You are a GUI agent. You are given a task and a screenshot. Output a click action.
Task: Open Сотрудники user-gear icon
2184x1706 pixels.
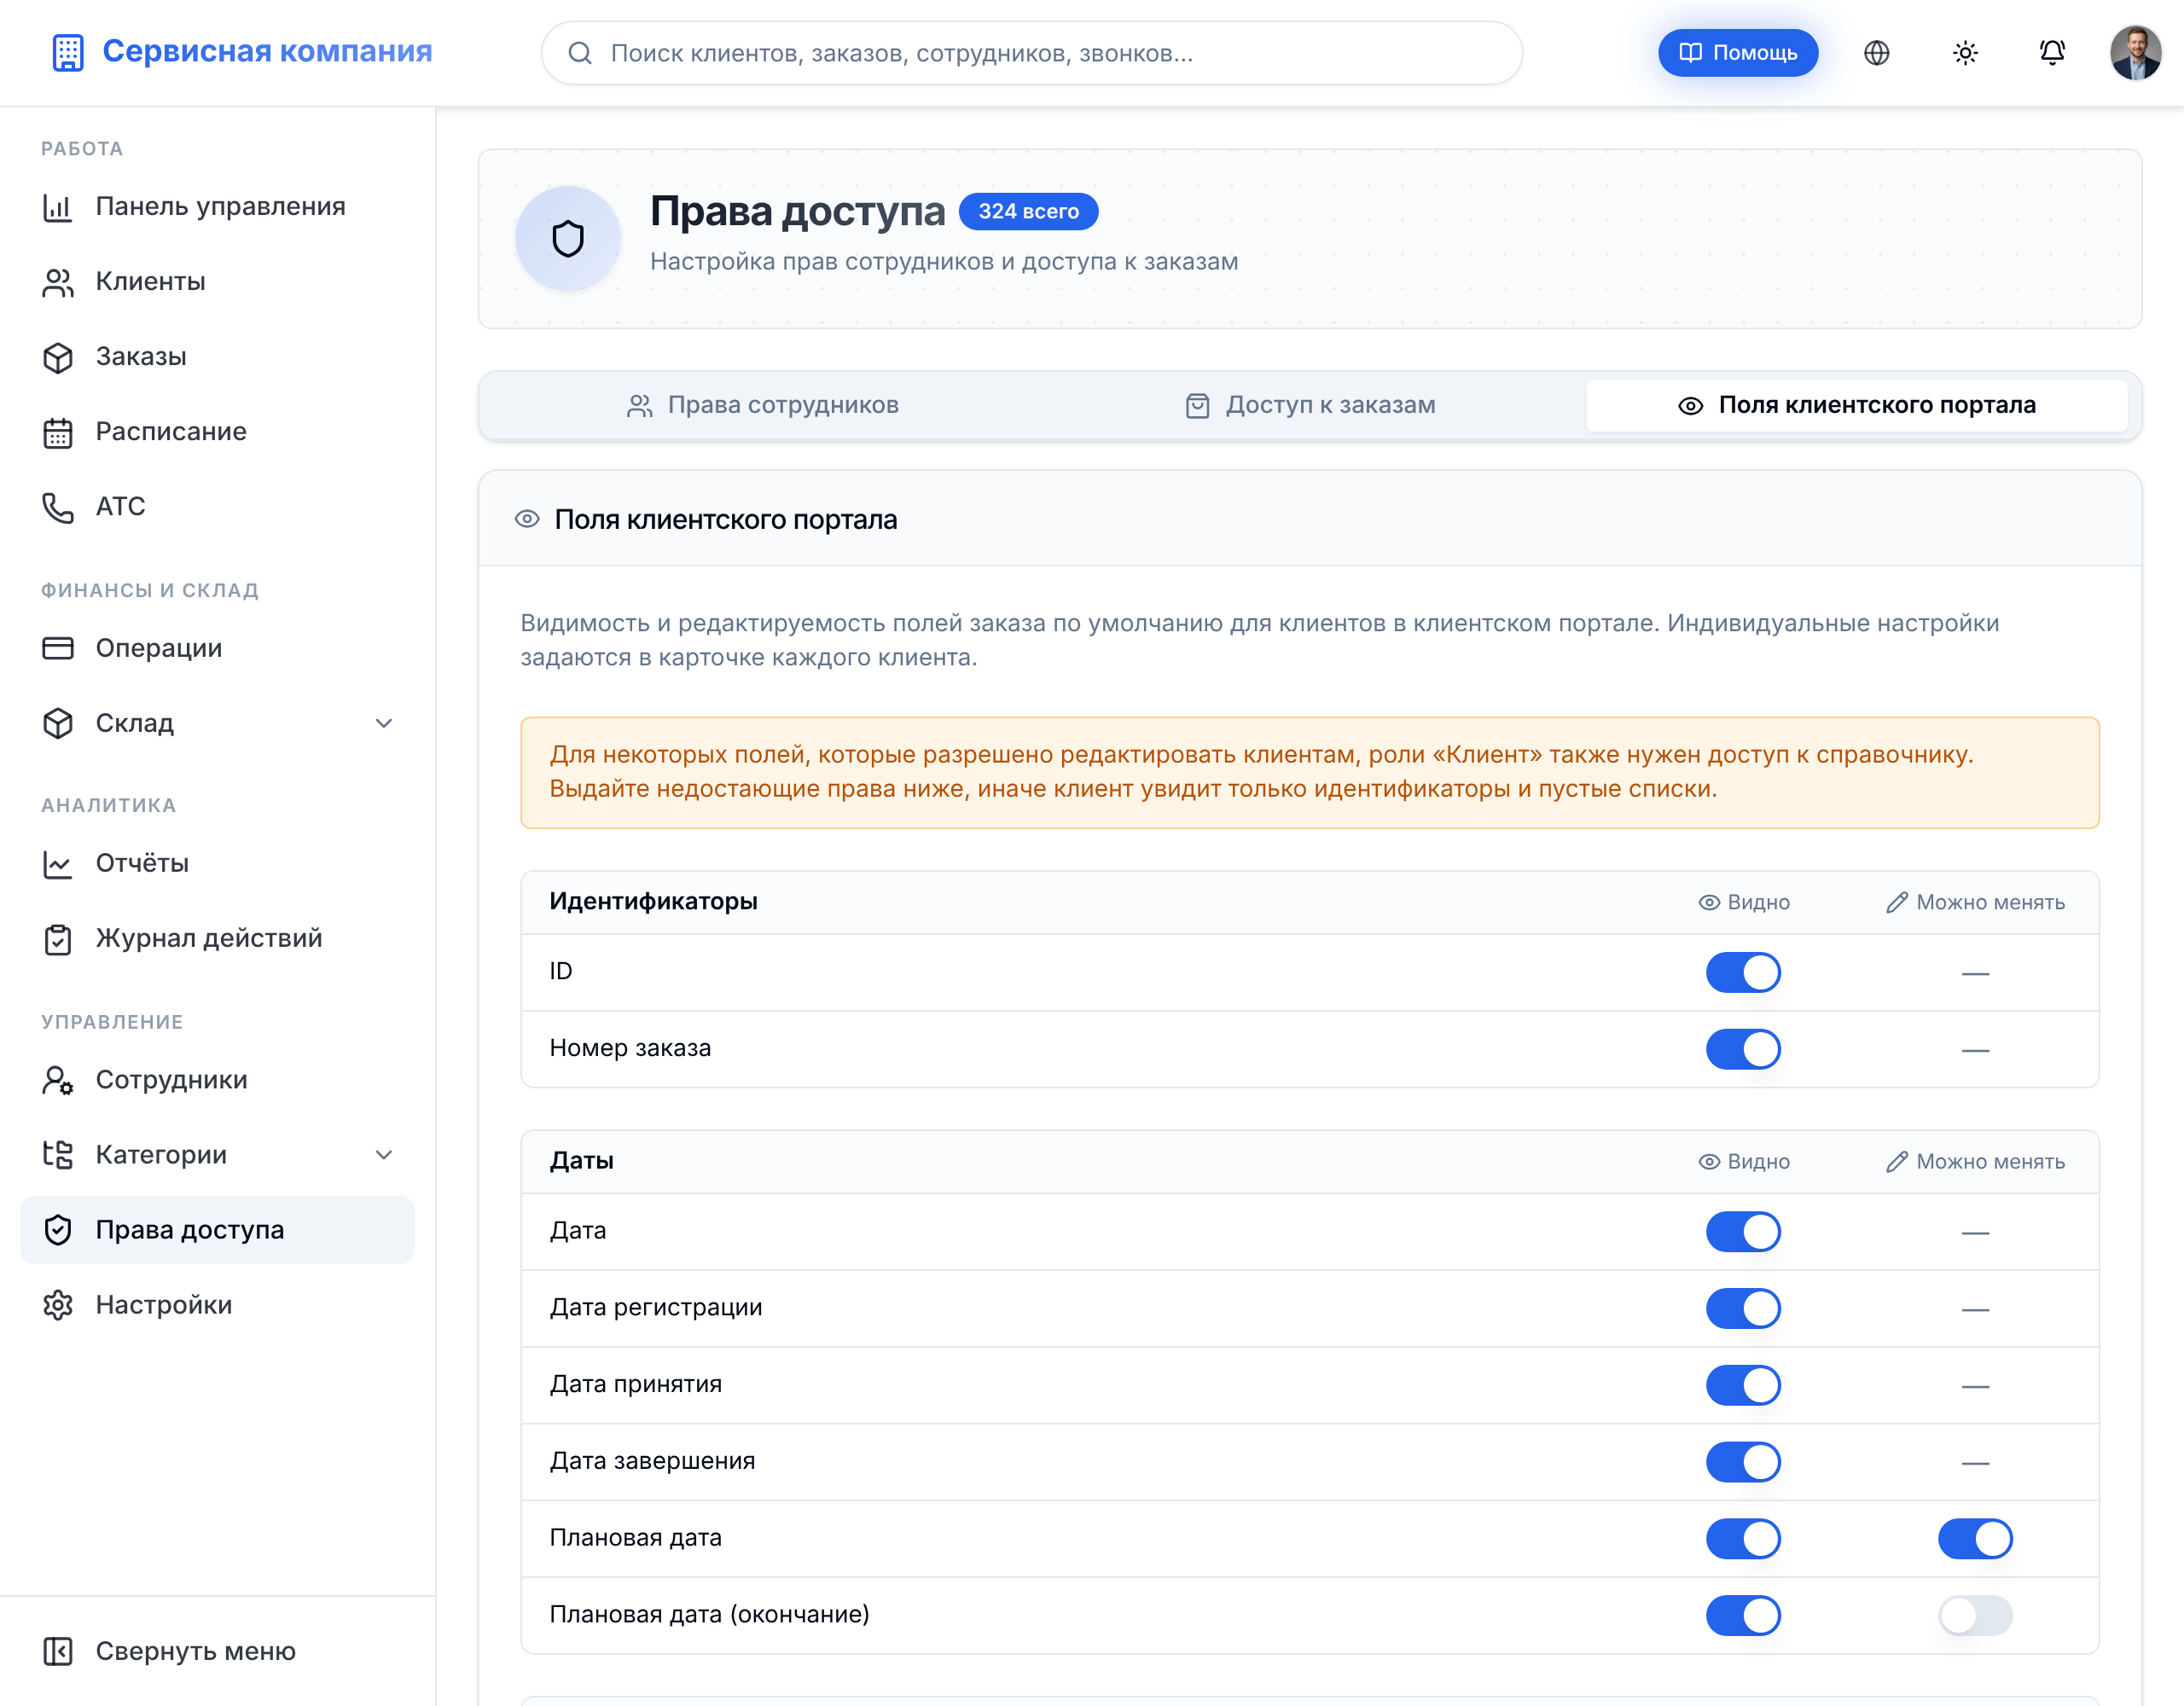(58, 1080)
